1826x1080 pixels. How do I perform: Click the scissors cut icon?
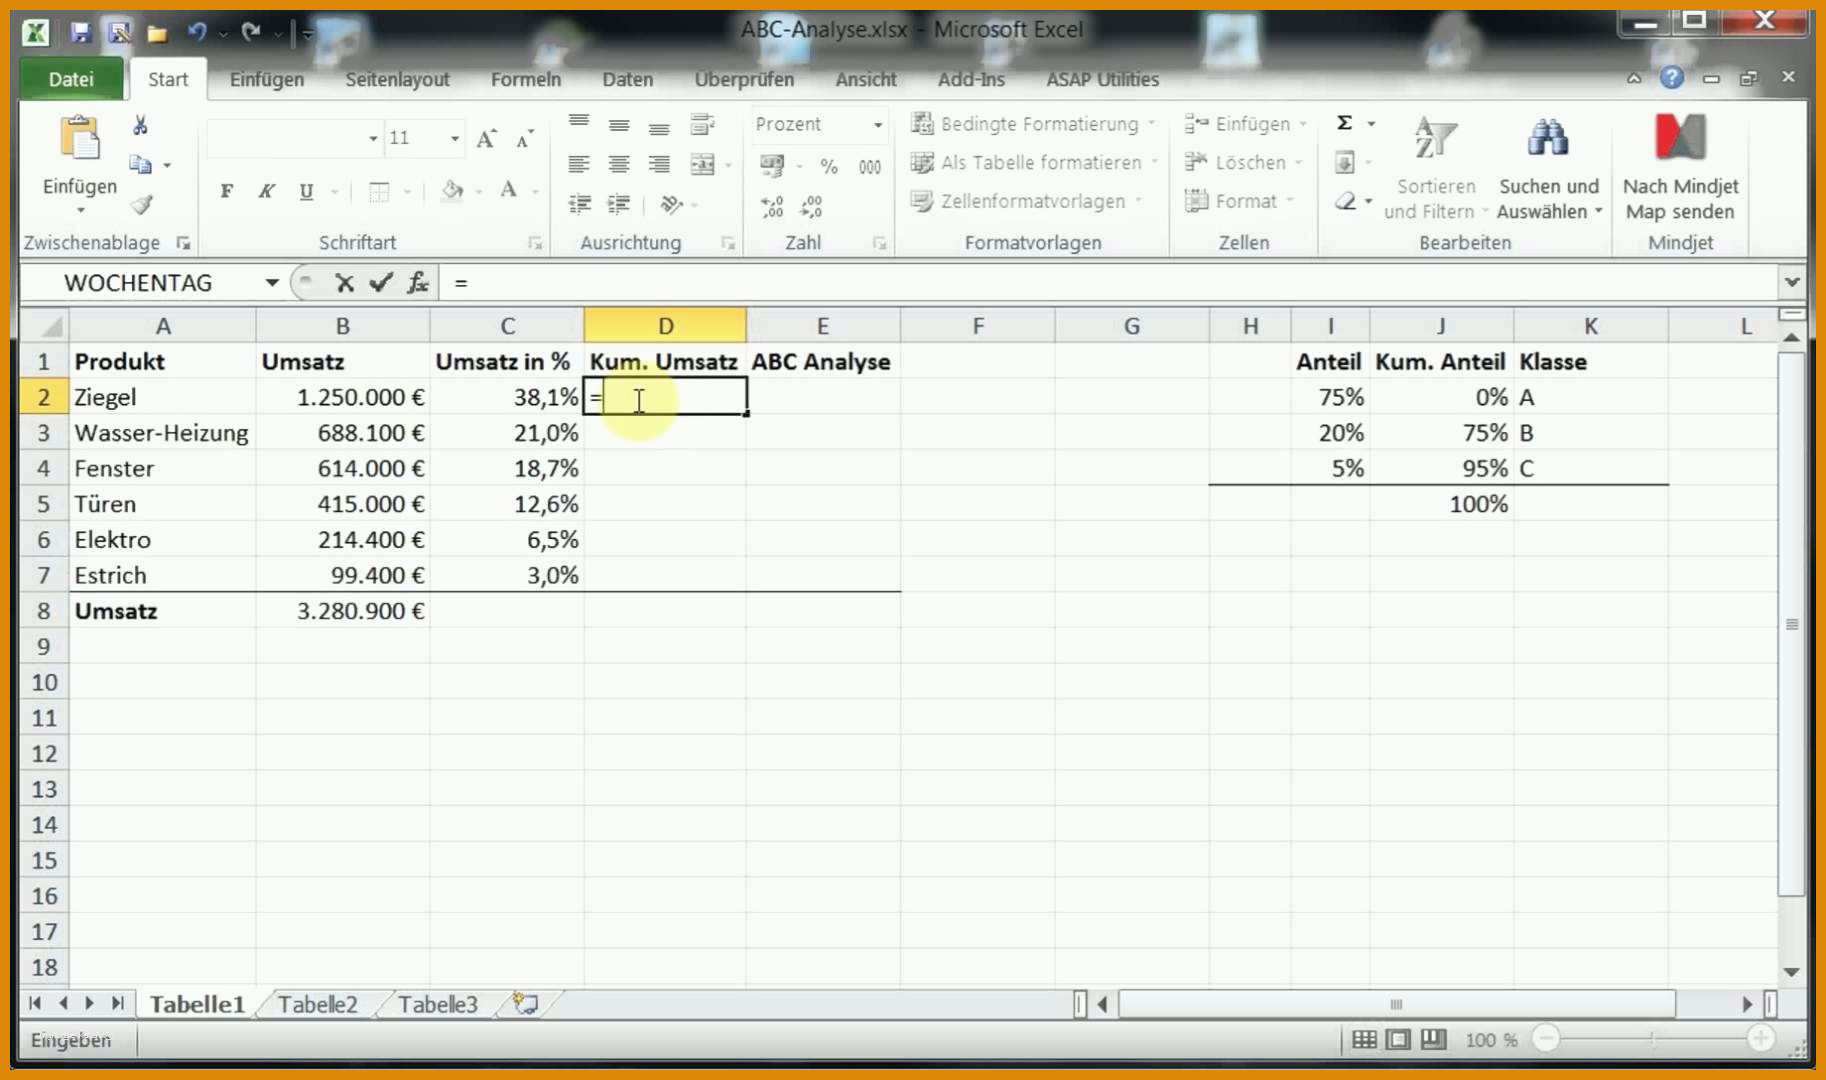(x=140, y=125)
